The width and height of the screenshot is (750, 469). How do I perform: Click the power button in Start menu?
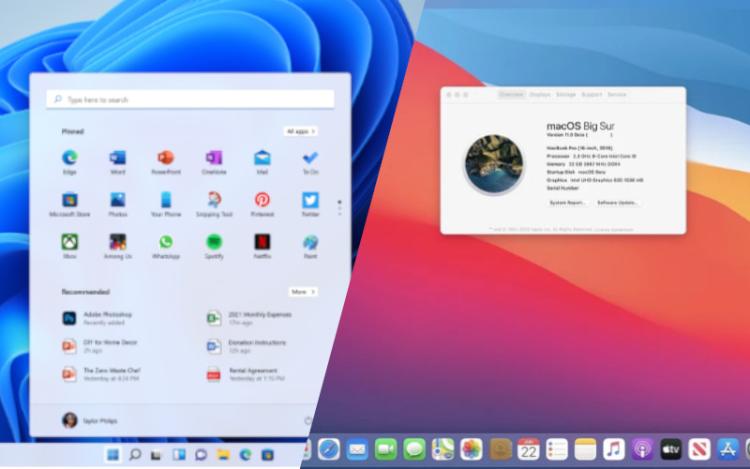click(x=308, y=421)
